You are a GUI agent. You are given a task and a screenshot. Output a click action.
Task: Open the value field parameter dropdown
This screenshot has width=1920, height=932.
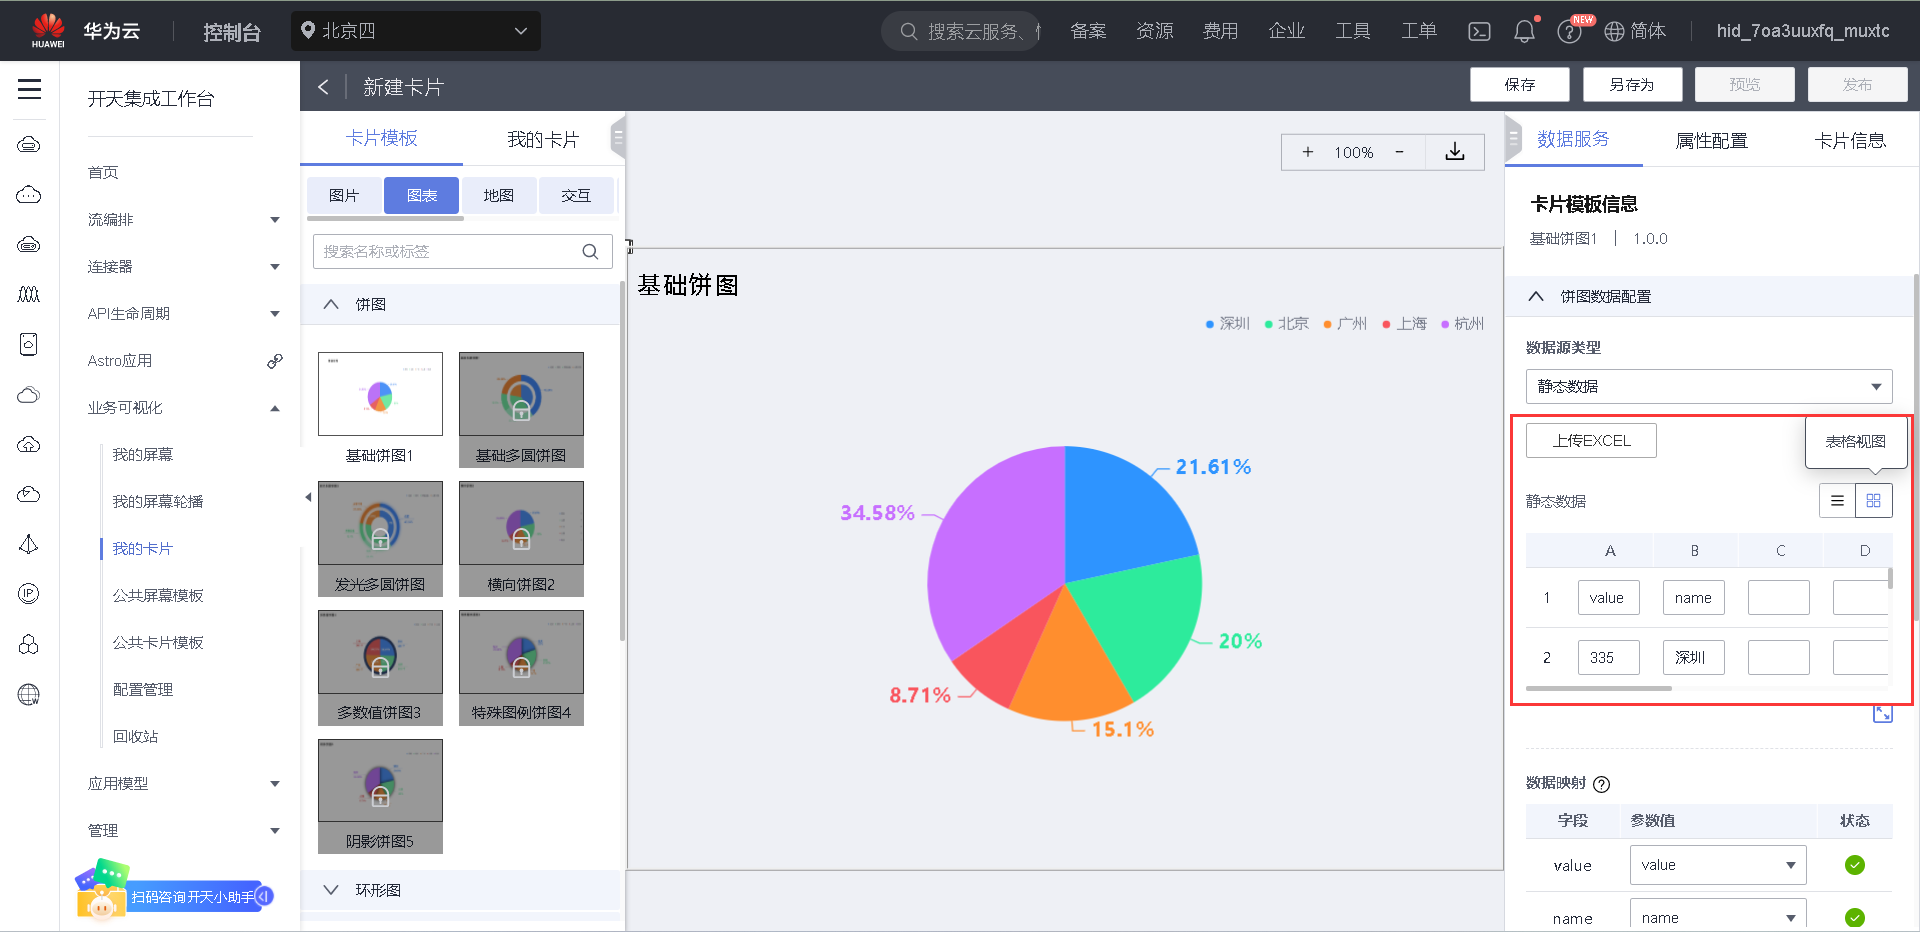[1718, 865]
